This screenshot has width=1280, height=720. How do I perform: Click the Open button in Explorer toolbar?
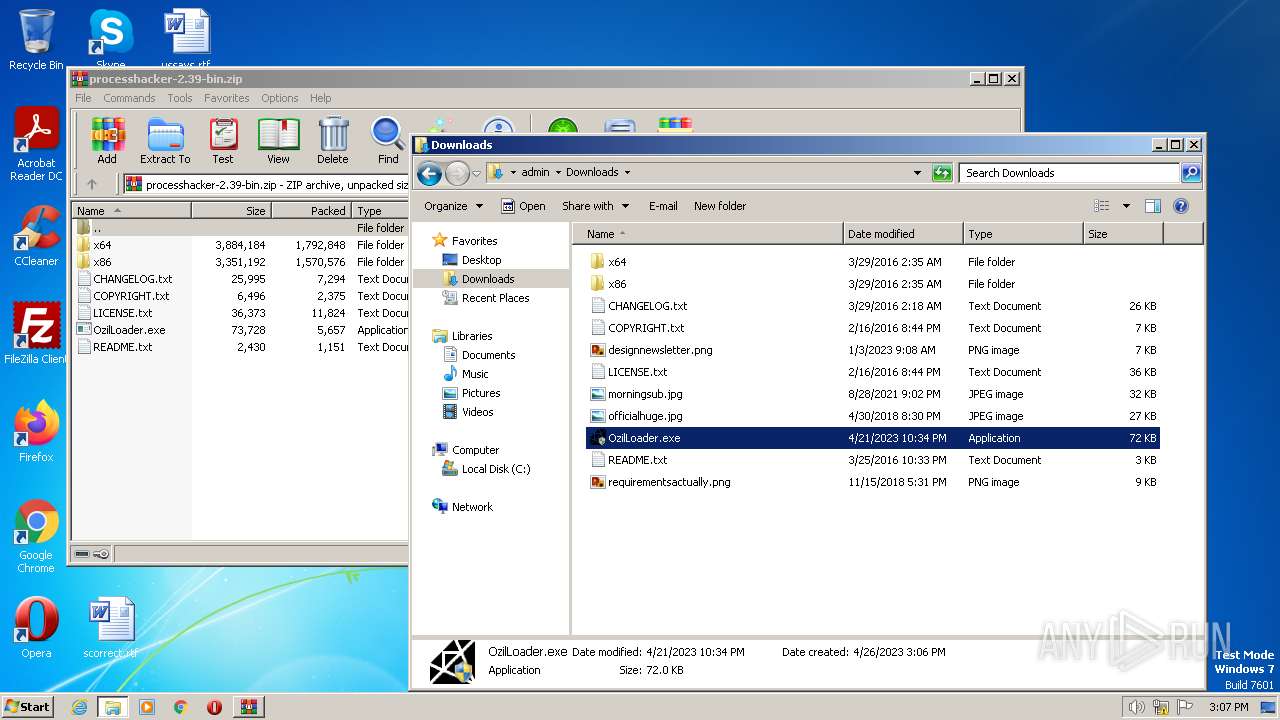(x=523, y=206)
